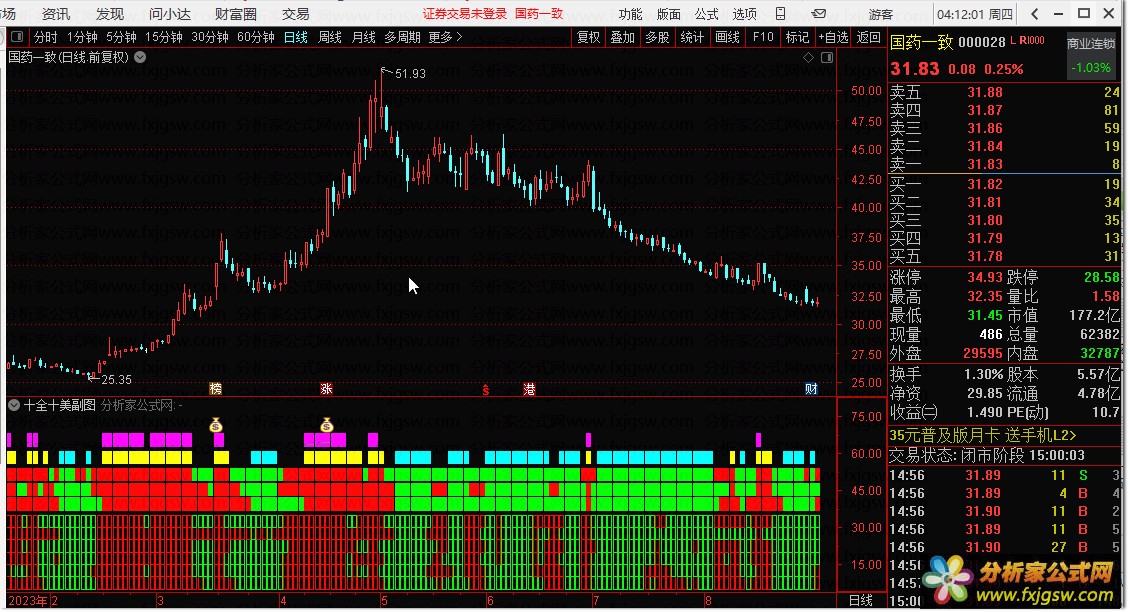
Task: Click the 商业连锁 sector box
Action: 1091,56
